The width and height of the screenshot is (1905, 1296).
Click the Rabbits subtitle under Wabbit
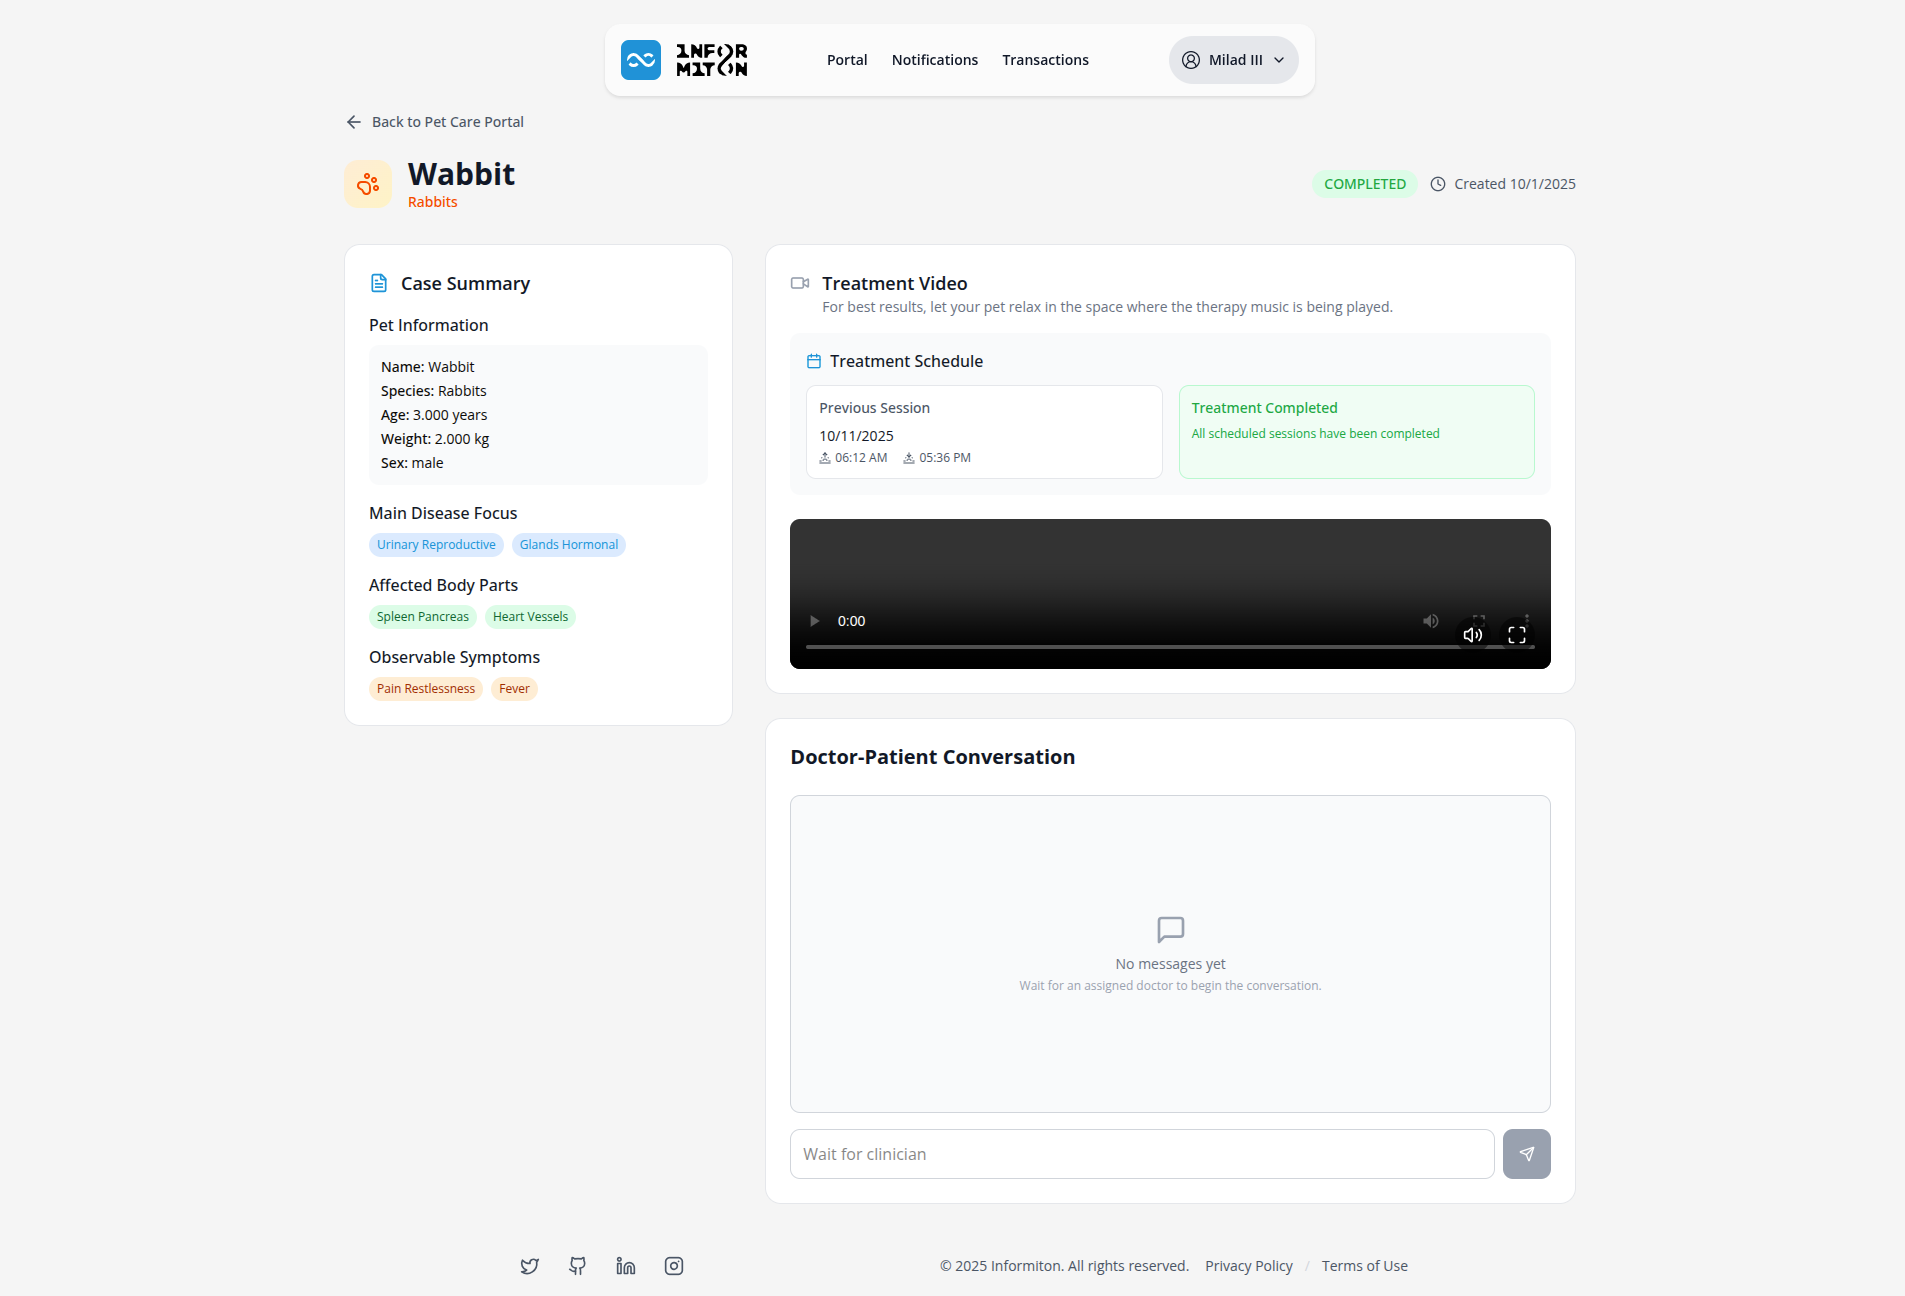433,202
